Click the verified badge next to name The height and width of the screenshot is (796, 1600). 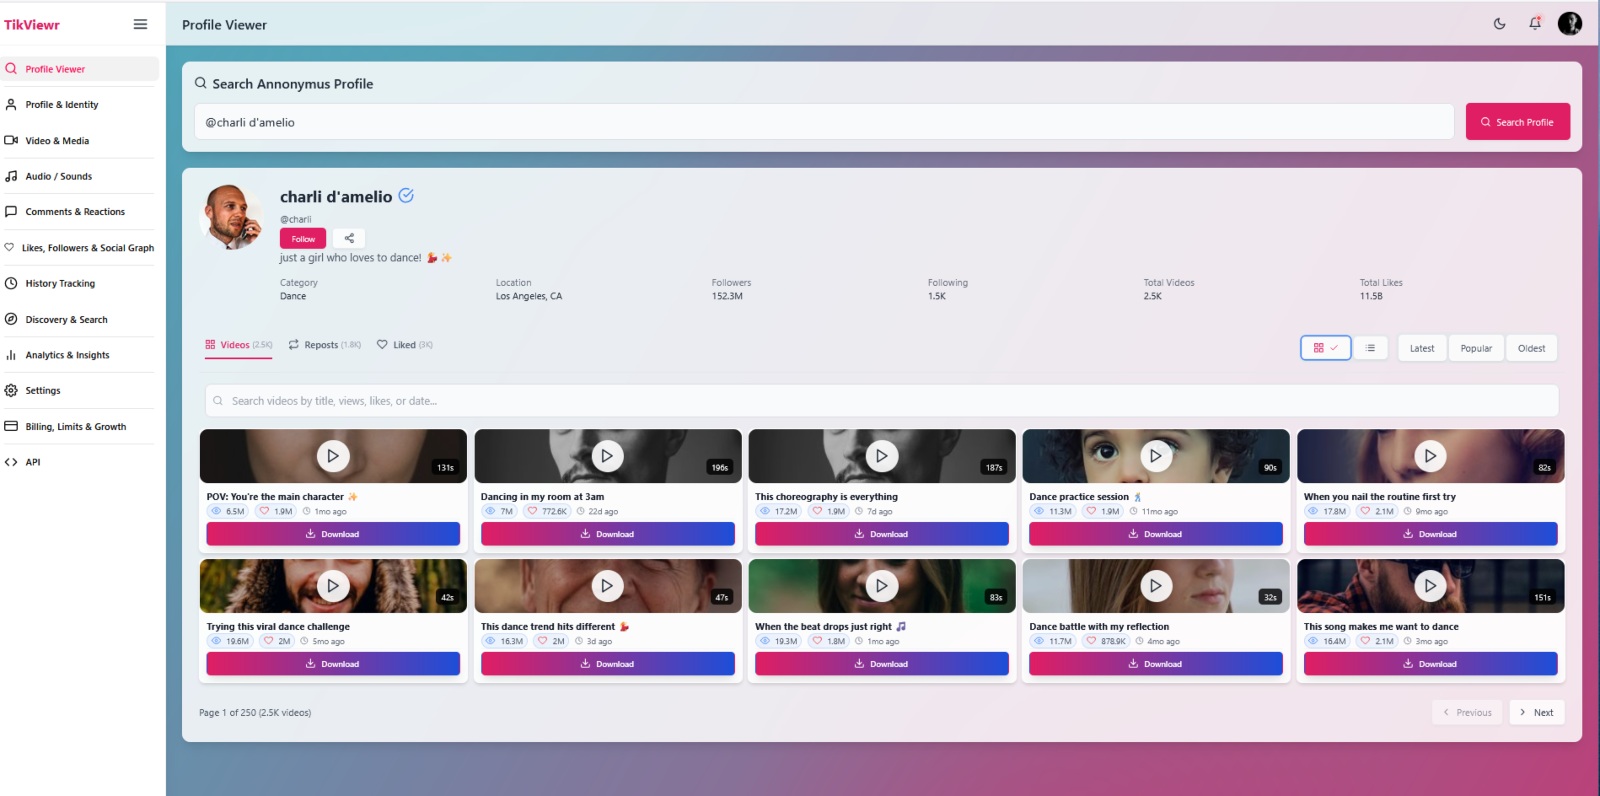point(406,196)
